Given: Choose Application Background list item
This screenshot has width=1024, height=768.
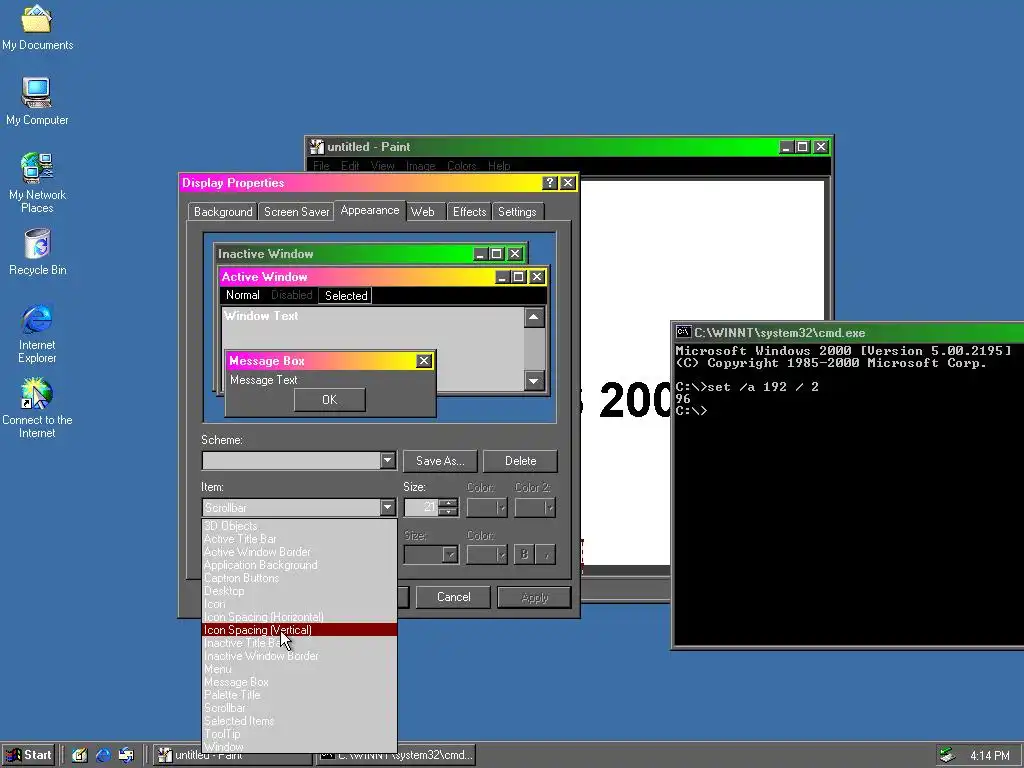Looking at the screenshot, I should click(x=300, y=565).
